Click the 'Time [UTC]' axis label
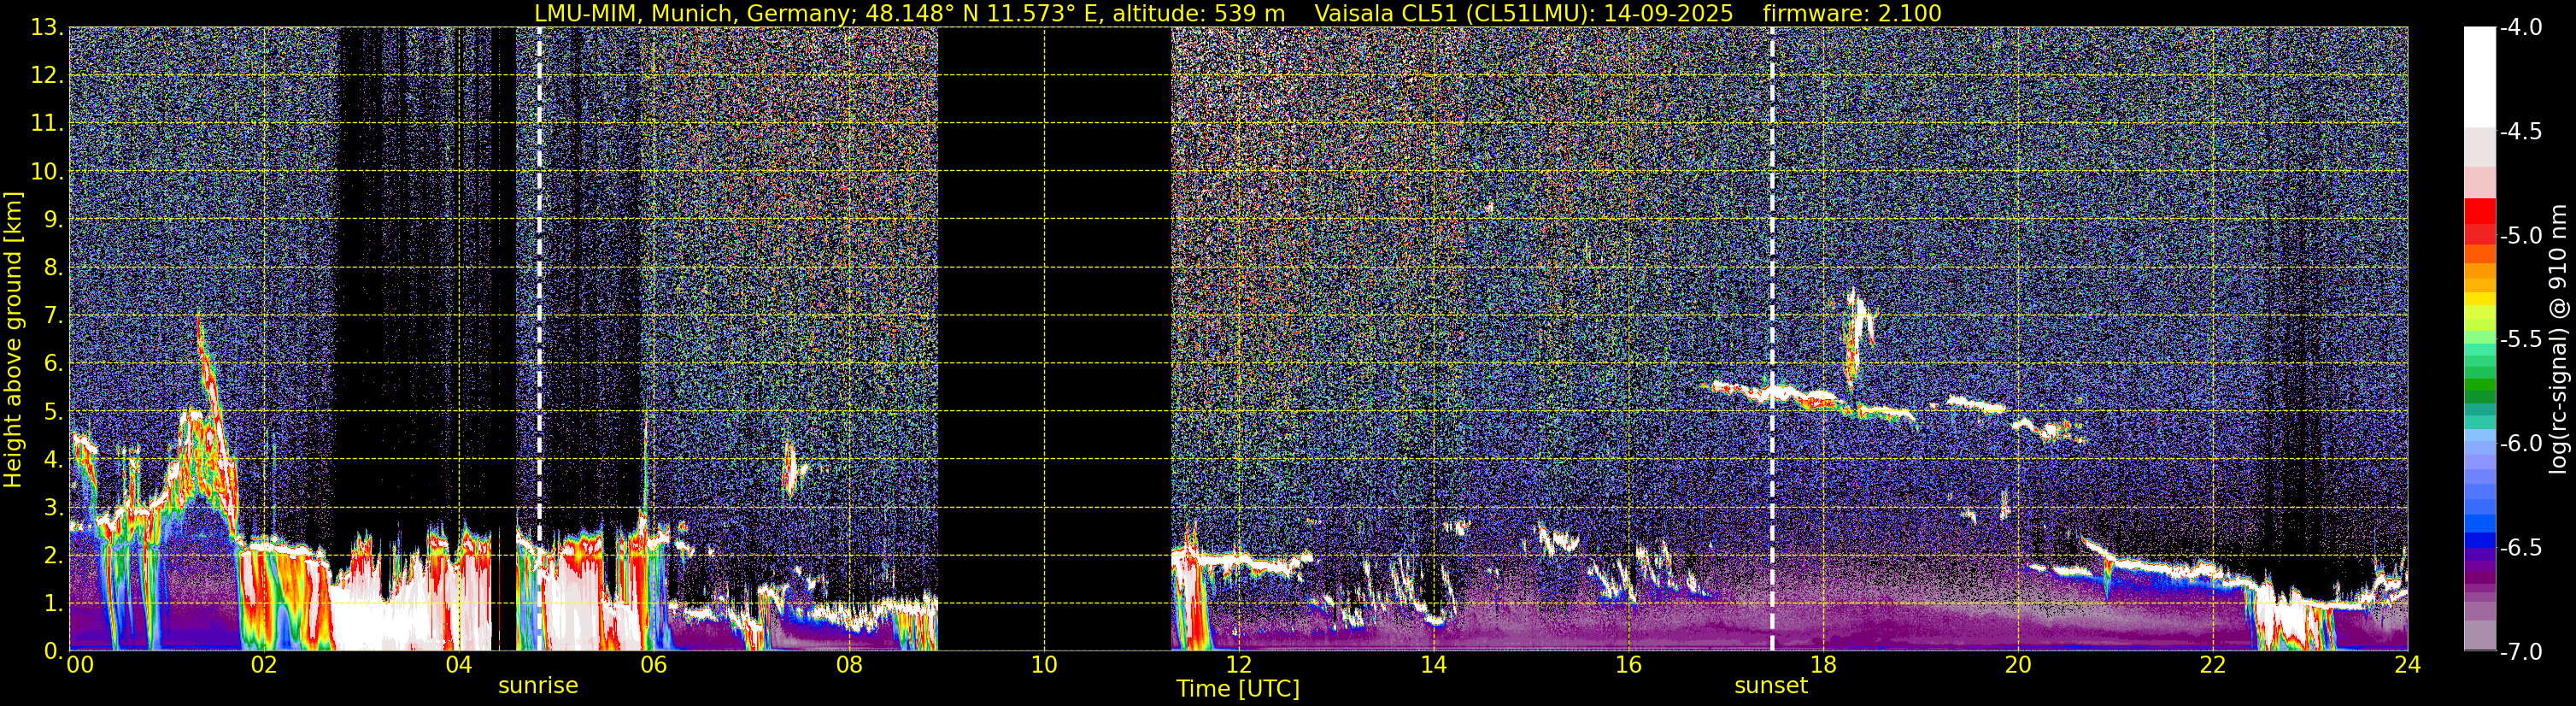This screenshot has height=706, width=2576. 1238,689
